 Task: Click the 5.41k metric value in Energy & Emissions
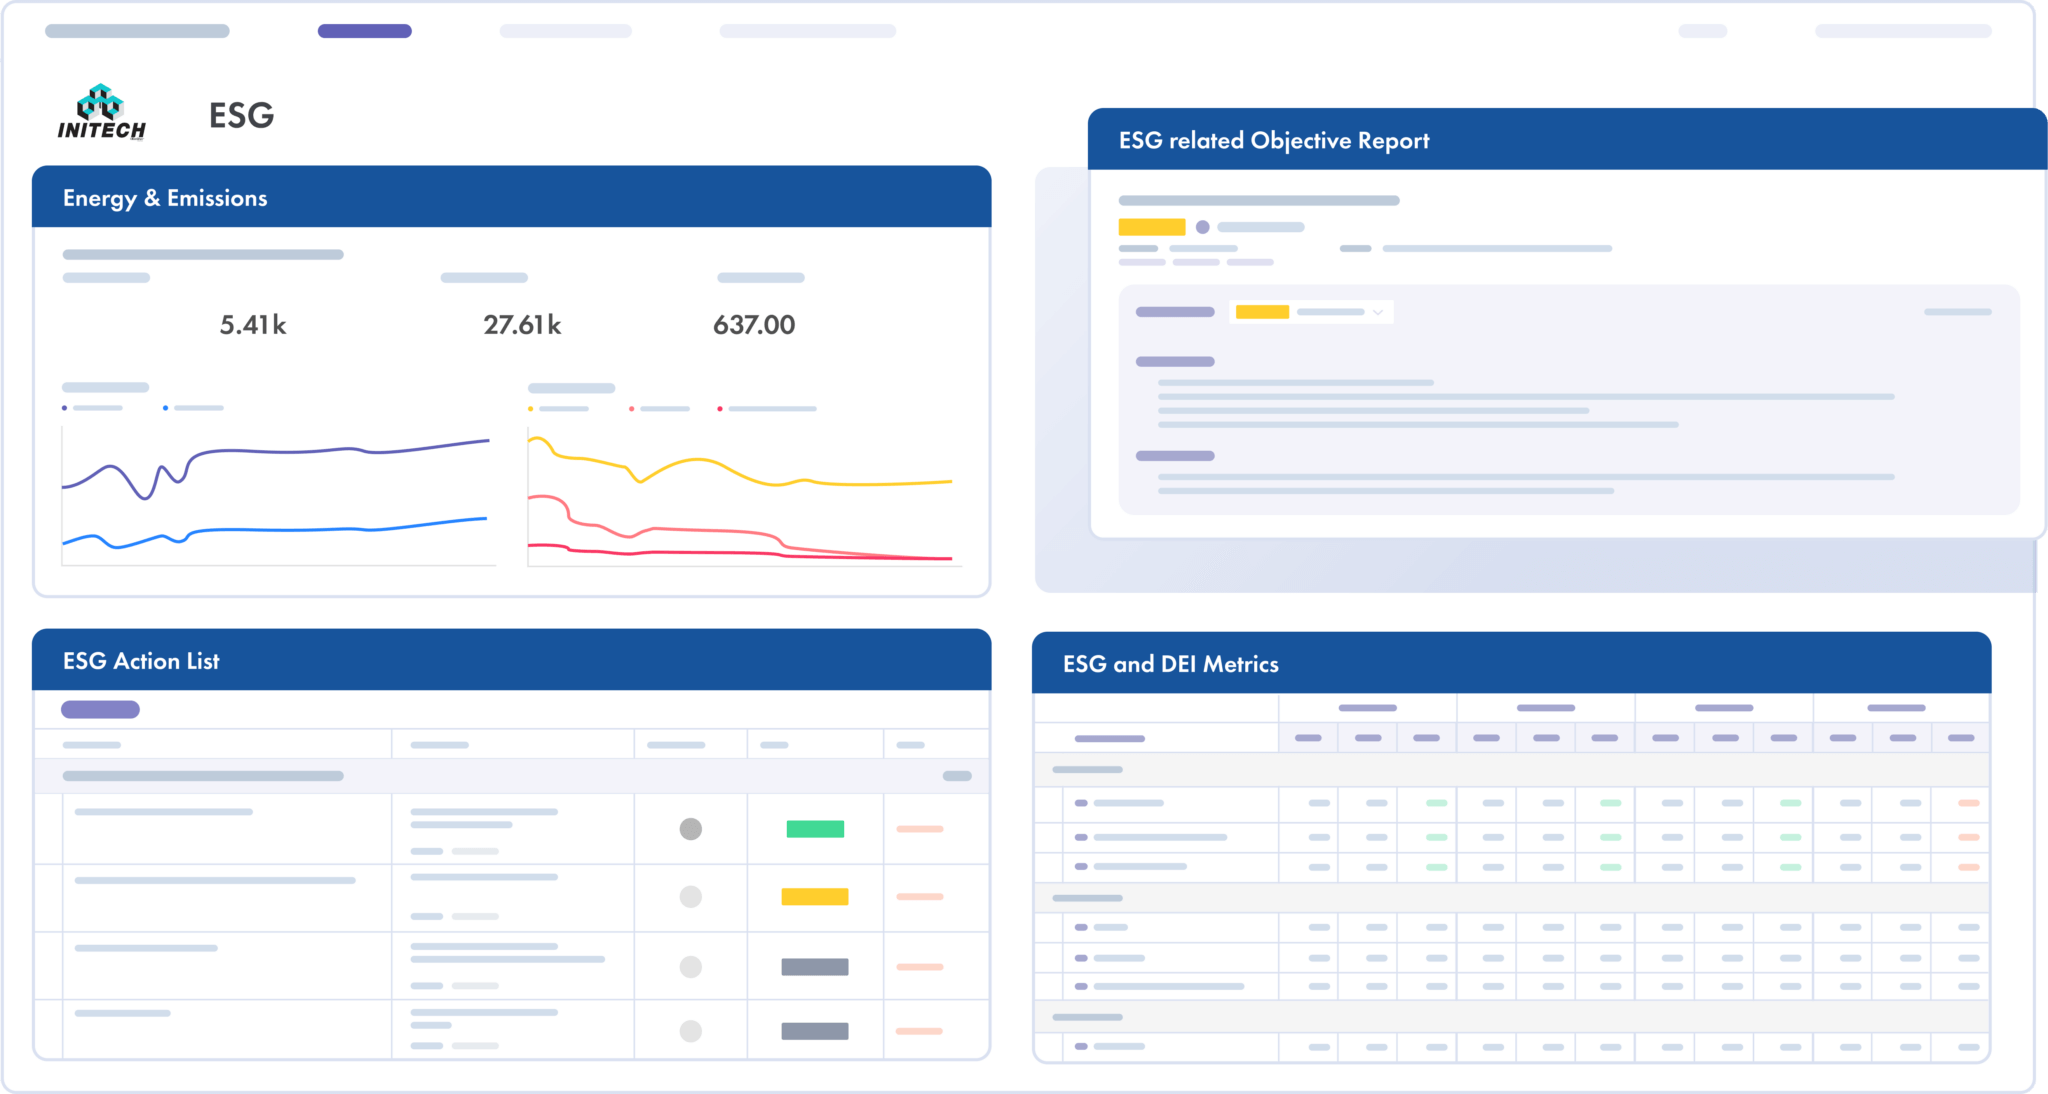(253, 324)
